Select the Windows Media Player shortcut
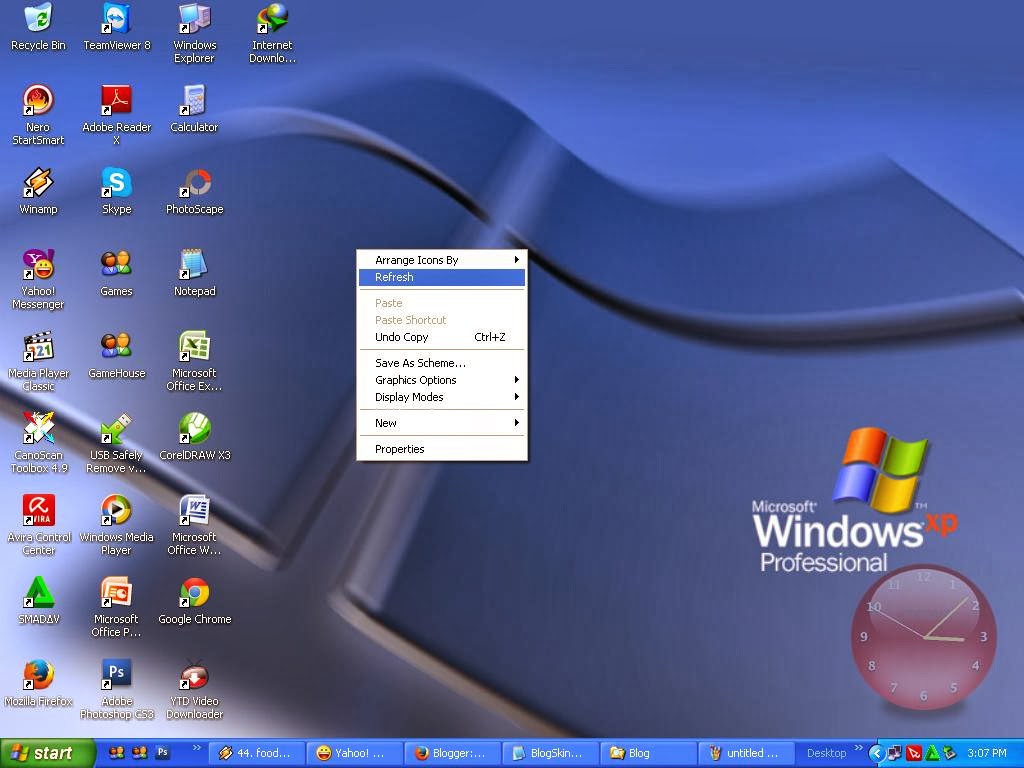The image size is (1024, 768). (x=116, y=525)
